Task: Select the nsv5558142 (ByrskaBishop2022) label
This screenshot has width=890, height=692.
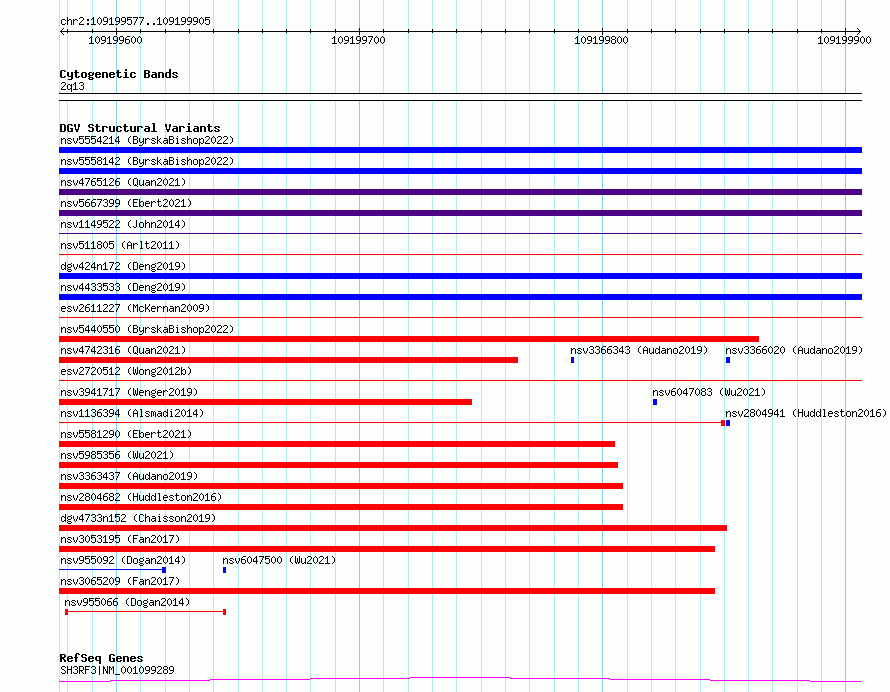Action: (147, 161)
